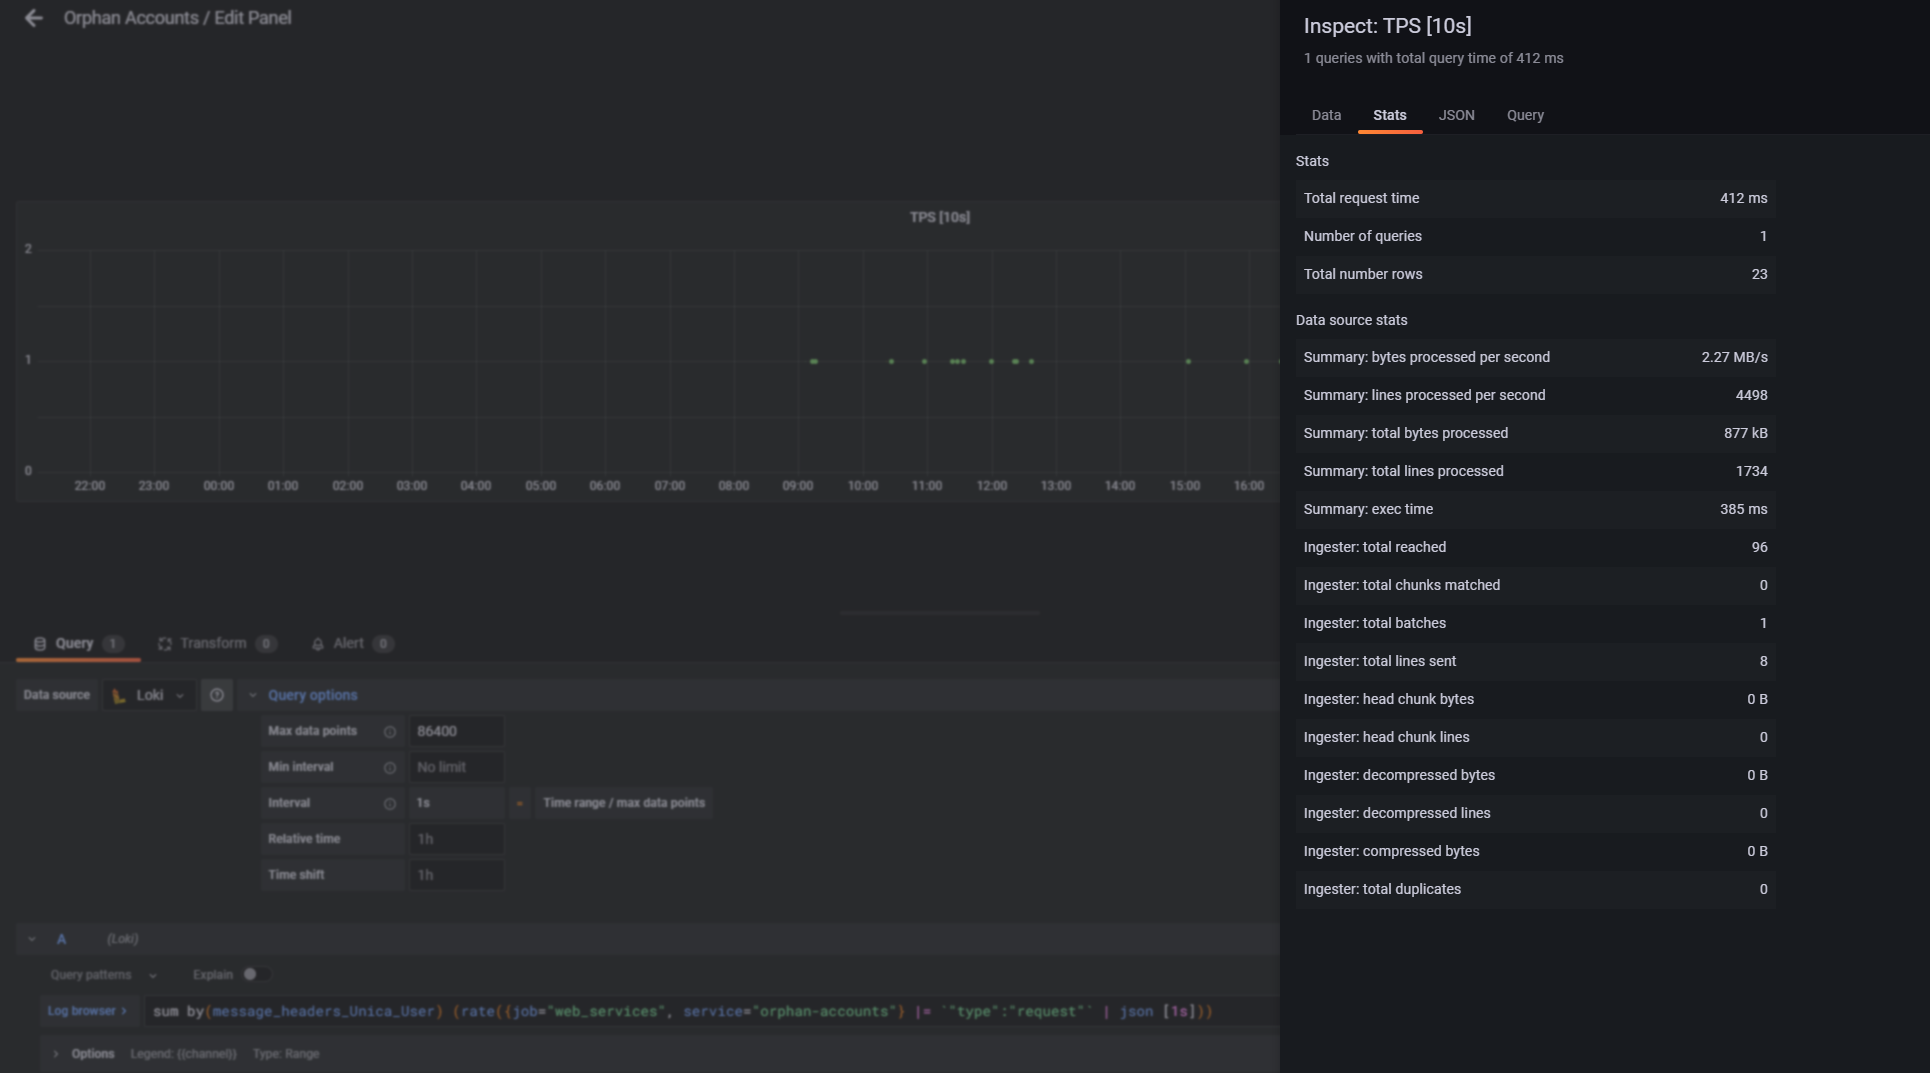Switch to the Transform tab
1930x1073 pixels.
click(217, 644)
